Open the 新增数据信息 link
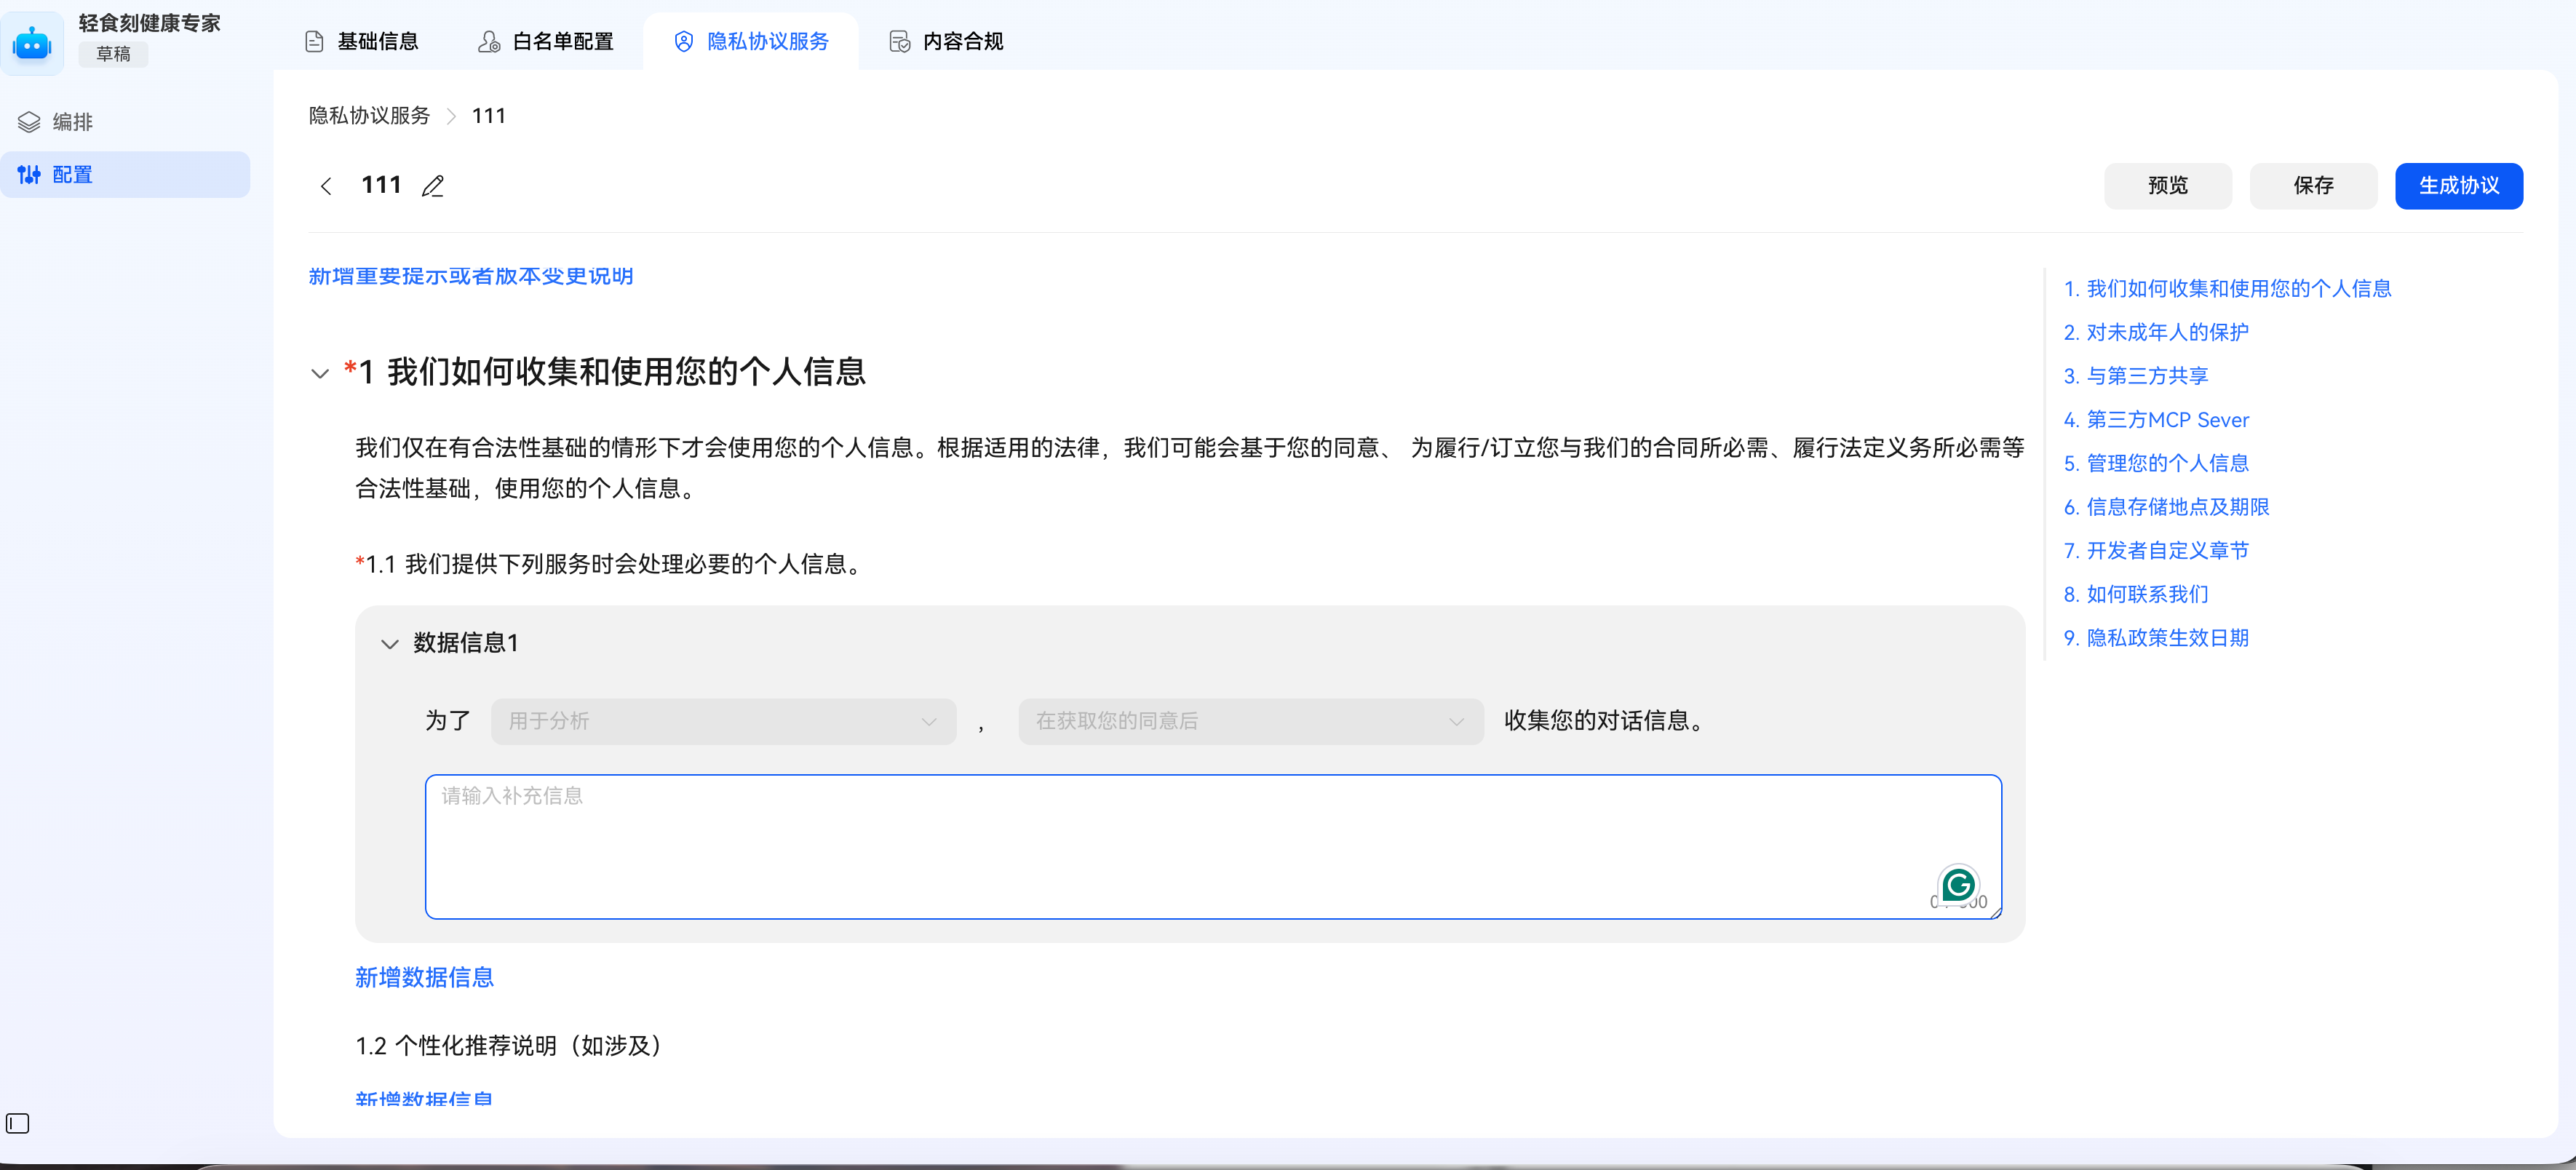The image size is (2576, 1170). (423, 977)
